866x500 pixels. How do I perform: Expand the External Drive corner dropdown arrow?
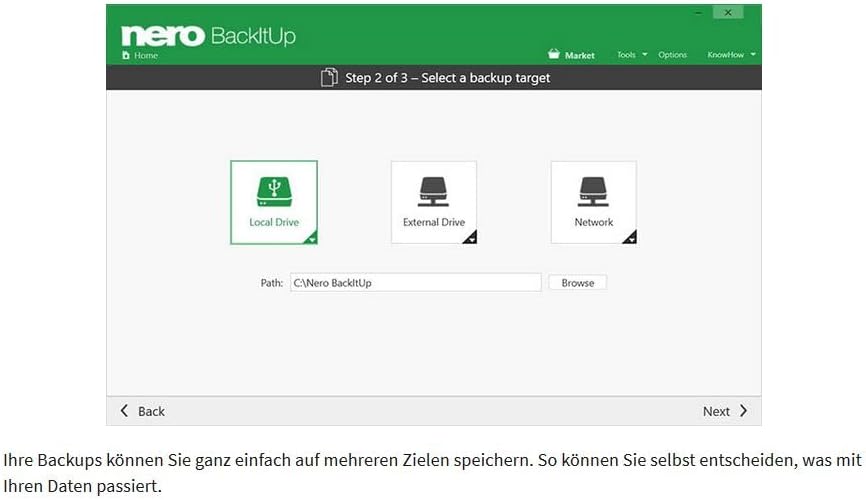tap(471, 238)
